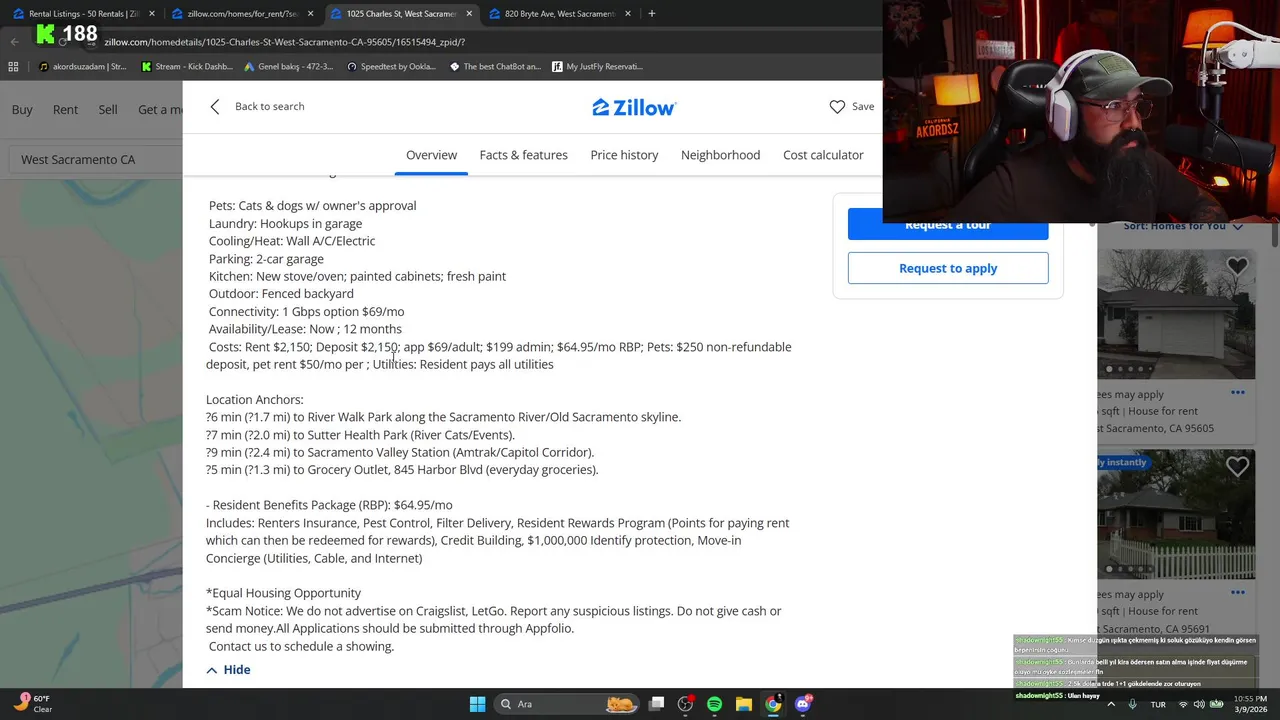The image size is (1280, 720).
Task: Open the Chrome apps grid in bookmarks bar
Action: [13, 67]
